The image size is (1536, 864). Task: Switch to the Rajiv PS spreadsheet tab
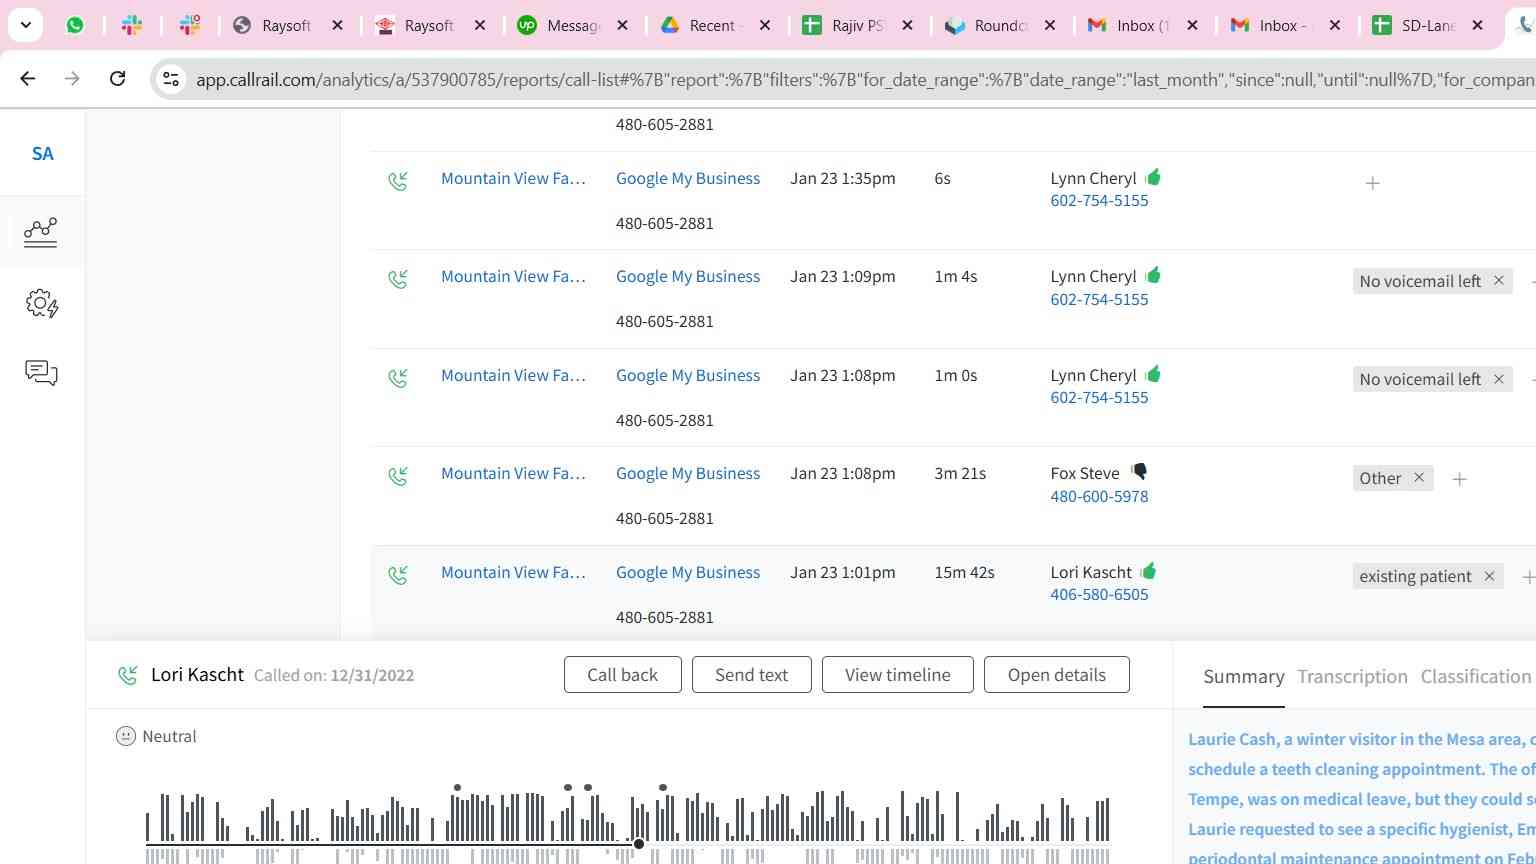tap(858, 25)
